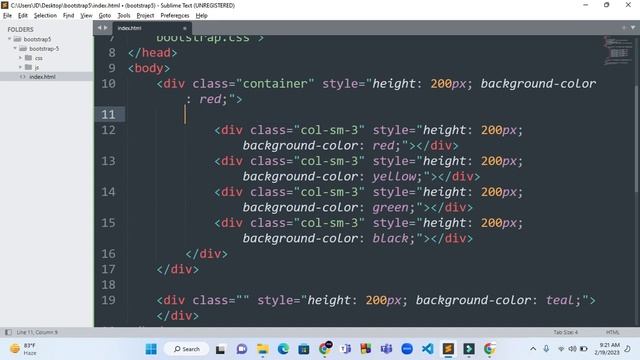
Task: Open the last Chrome icon on taskbar
Action: coord(489,349)
